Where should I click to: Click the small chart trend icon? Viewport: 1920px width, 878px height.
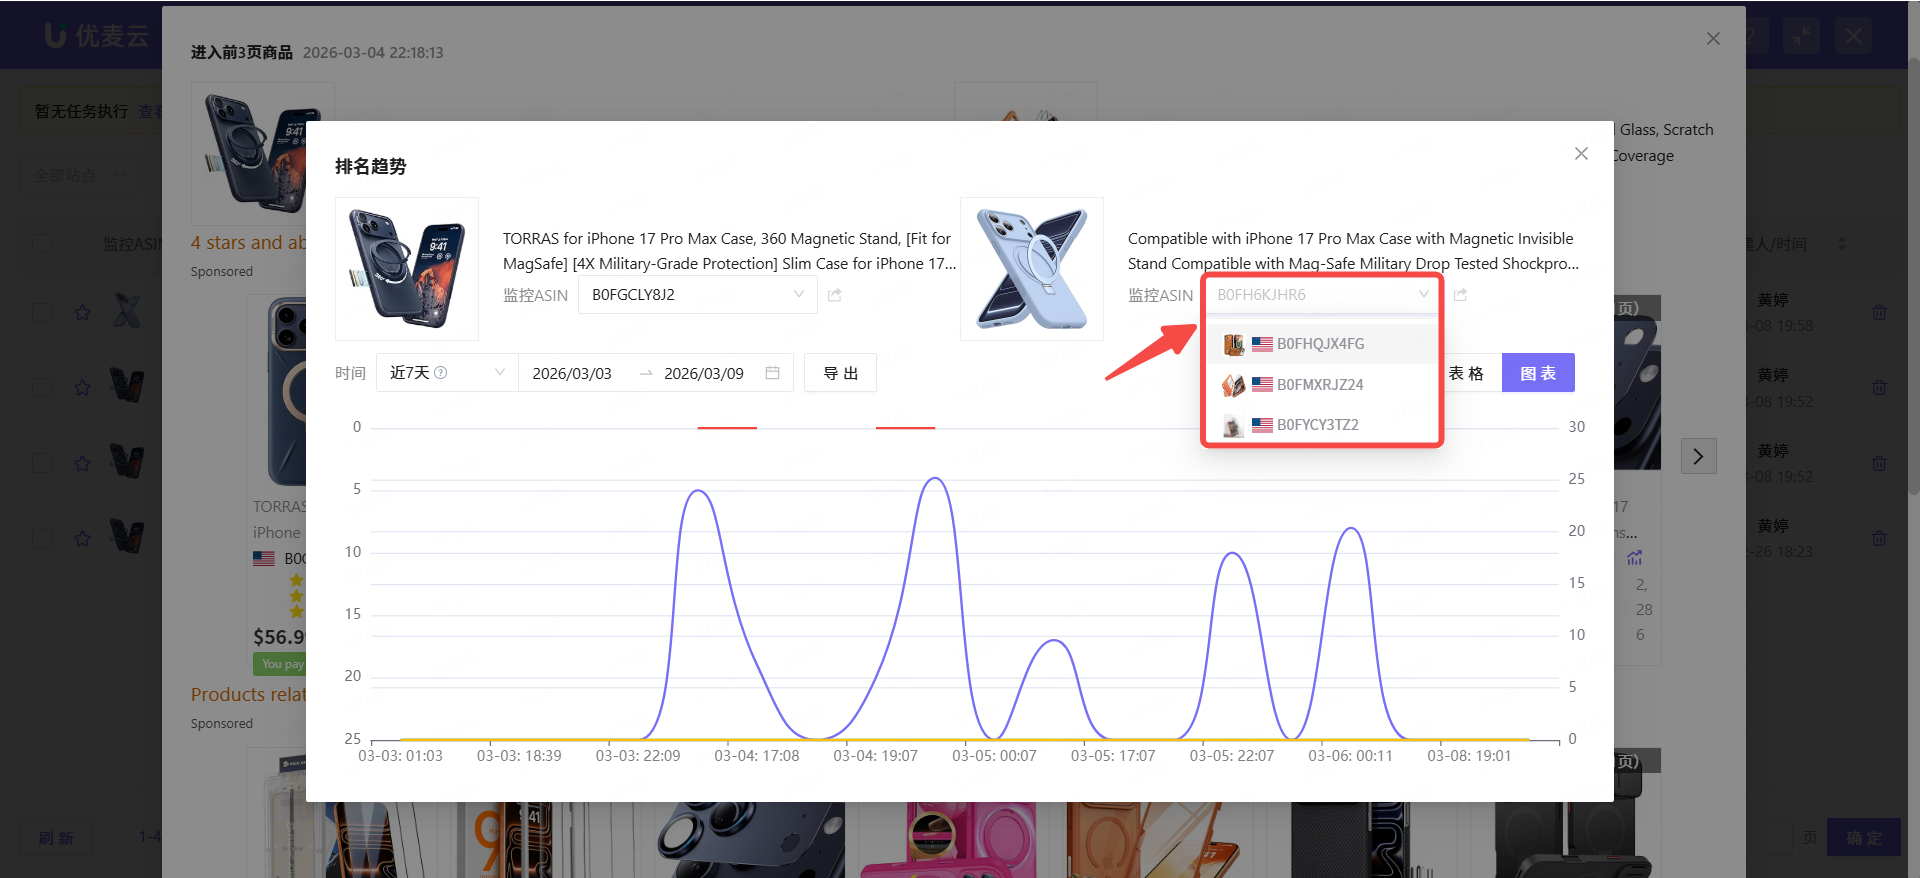click(1635, 557)
